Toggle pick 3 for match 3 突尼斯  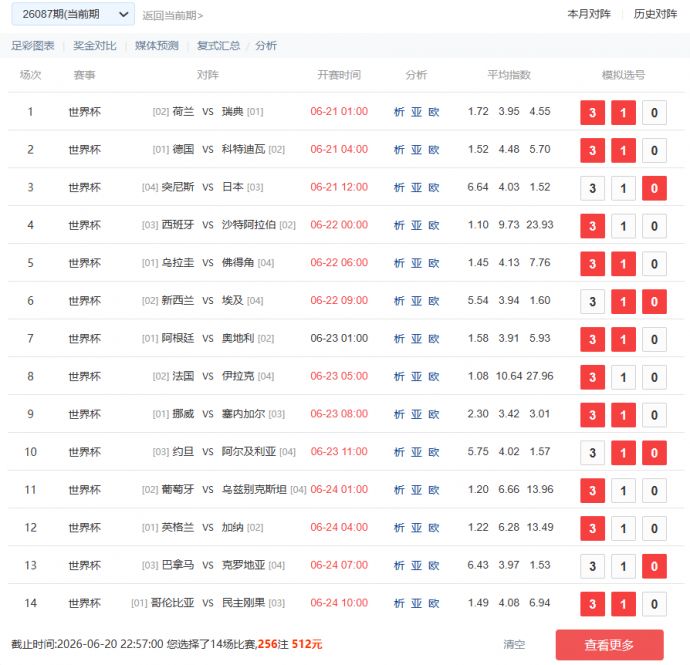592,188
